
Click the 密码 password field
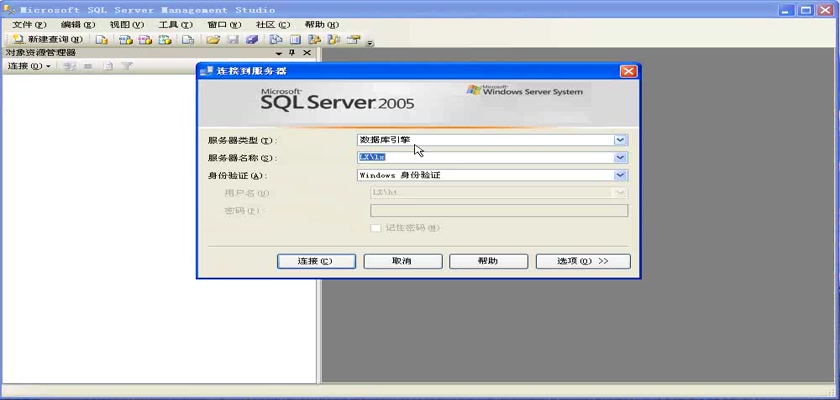coord(499,210)
